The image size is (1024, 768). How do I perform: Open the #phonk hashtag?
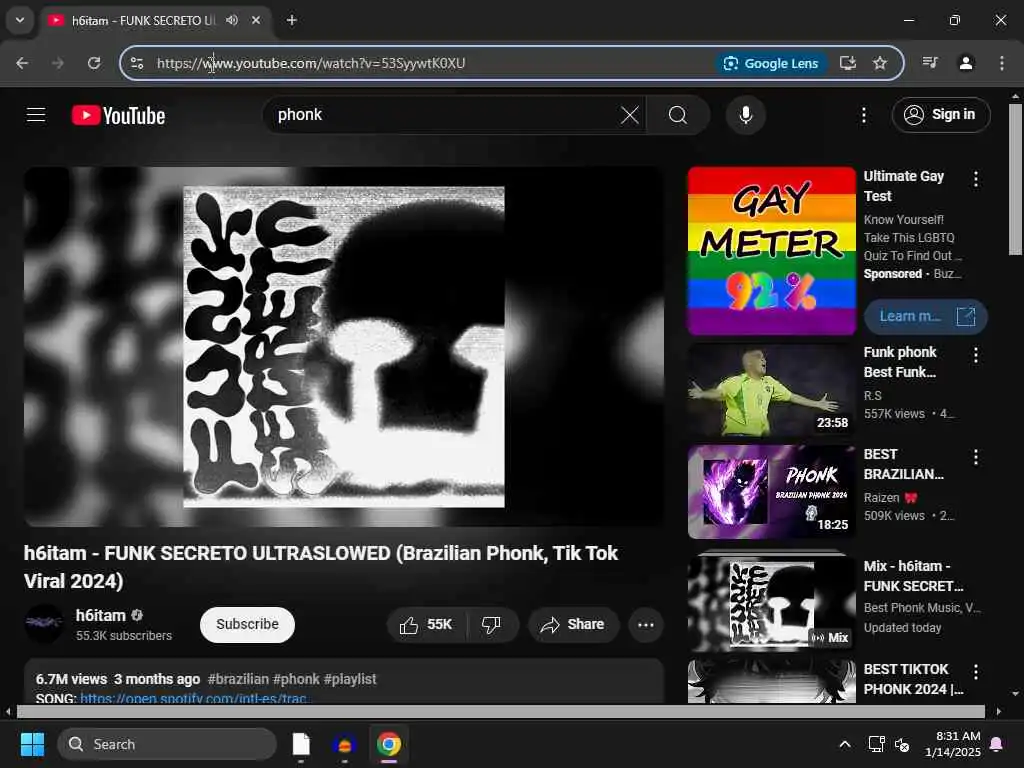pyautogui.click(x=296, y=679)
